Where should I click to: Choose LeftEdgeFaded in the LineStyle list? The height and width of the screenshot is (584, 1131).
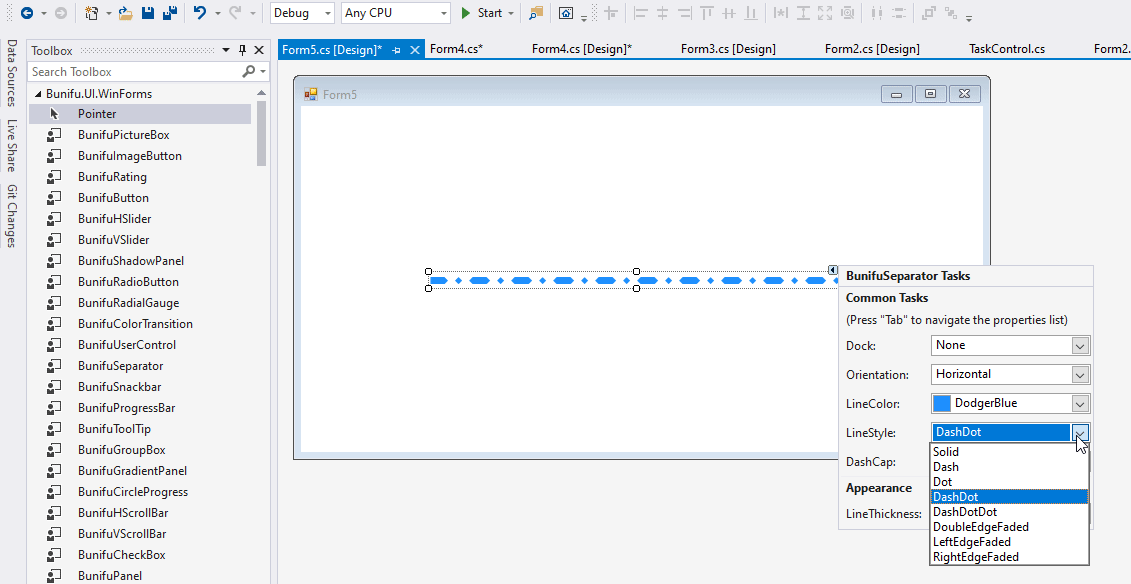1009,542
